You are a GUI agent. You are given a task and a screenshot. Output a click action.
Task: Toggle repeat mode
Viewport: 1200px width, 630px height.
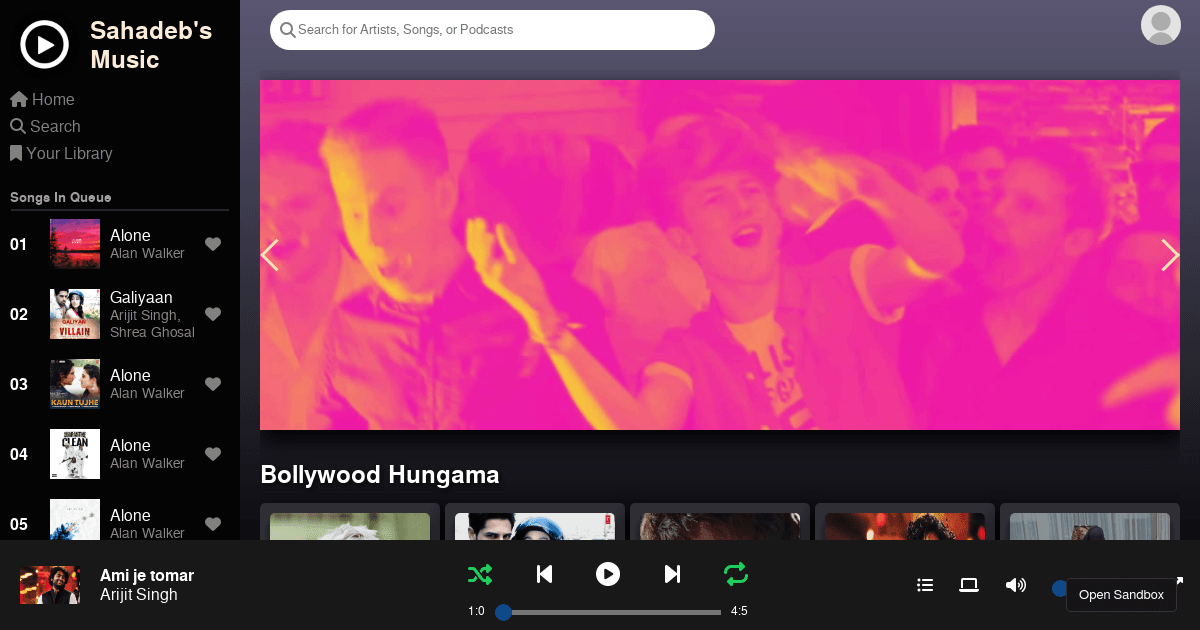coord(736,574)
